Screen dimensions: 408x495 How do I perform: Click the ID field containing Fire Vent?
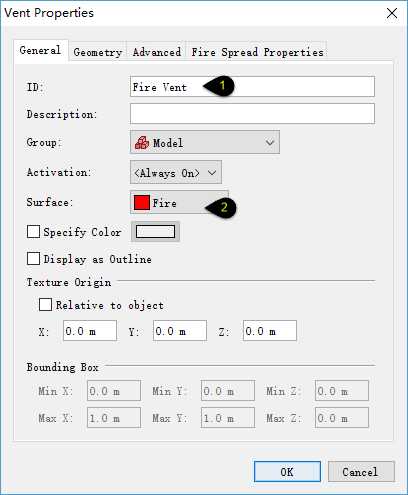(x=252, y=87)
